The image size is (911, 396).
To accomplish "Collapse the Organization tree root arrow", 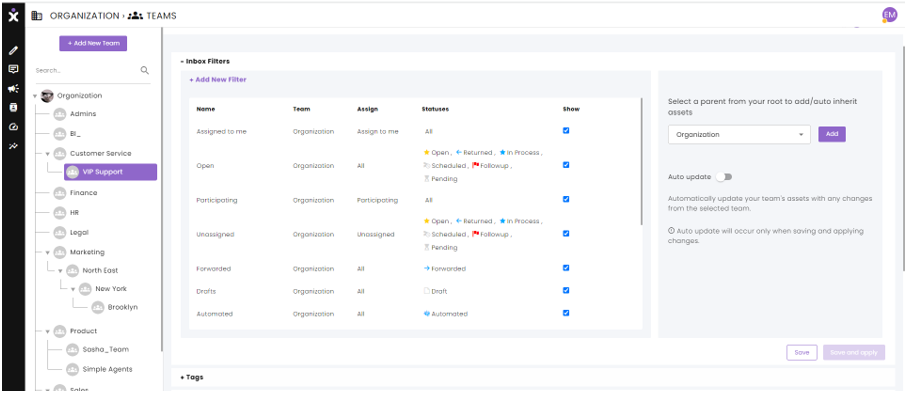I will point(35,96).
